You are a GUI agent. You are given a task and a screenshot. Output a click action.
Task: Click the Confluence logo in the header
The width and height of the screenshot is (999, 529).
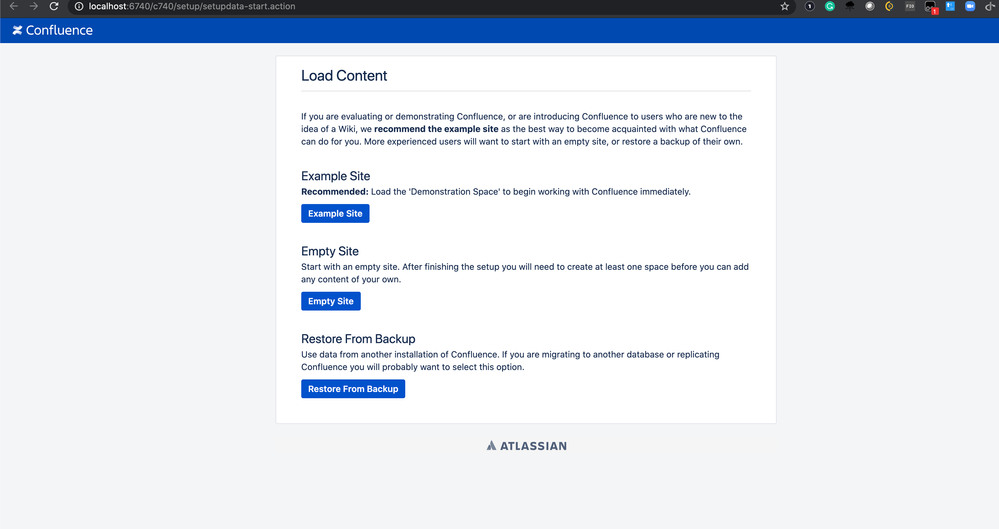(17, 30)
